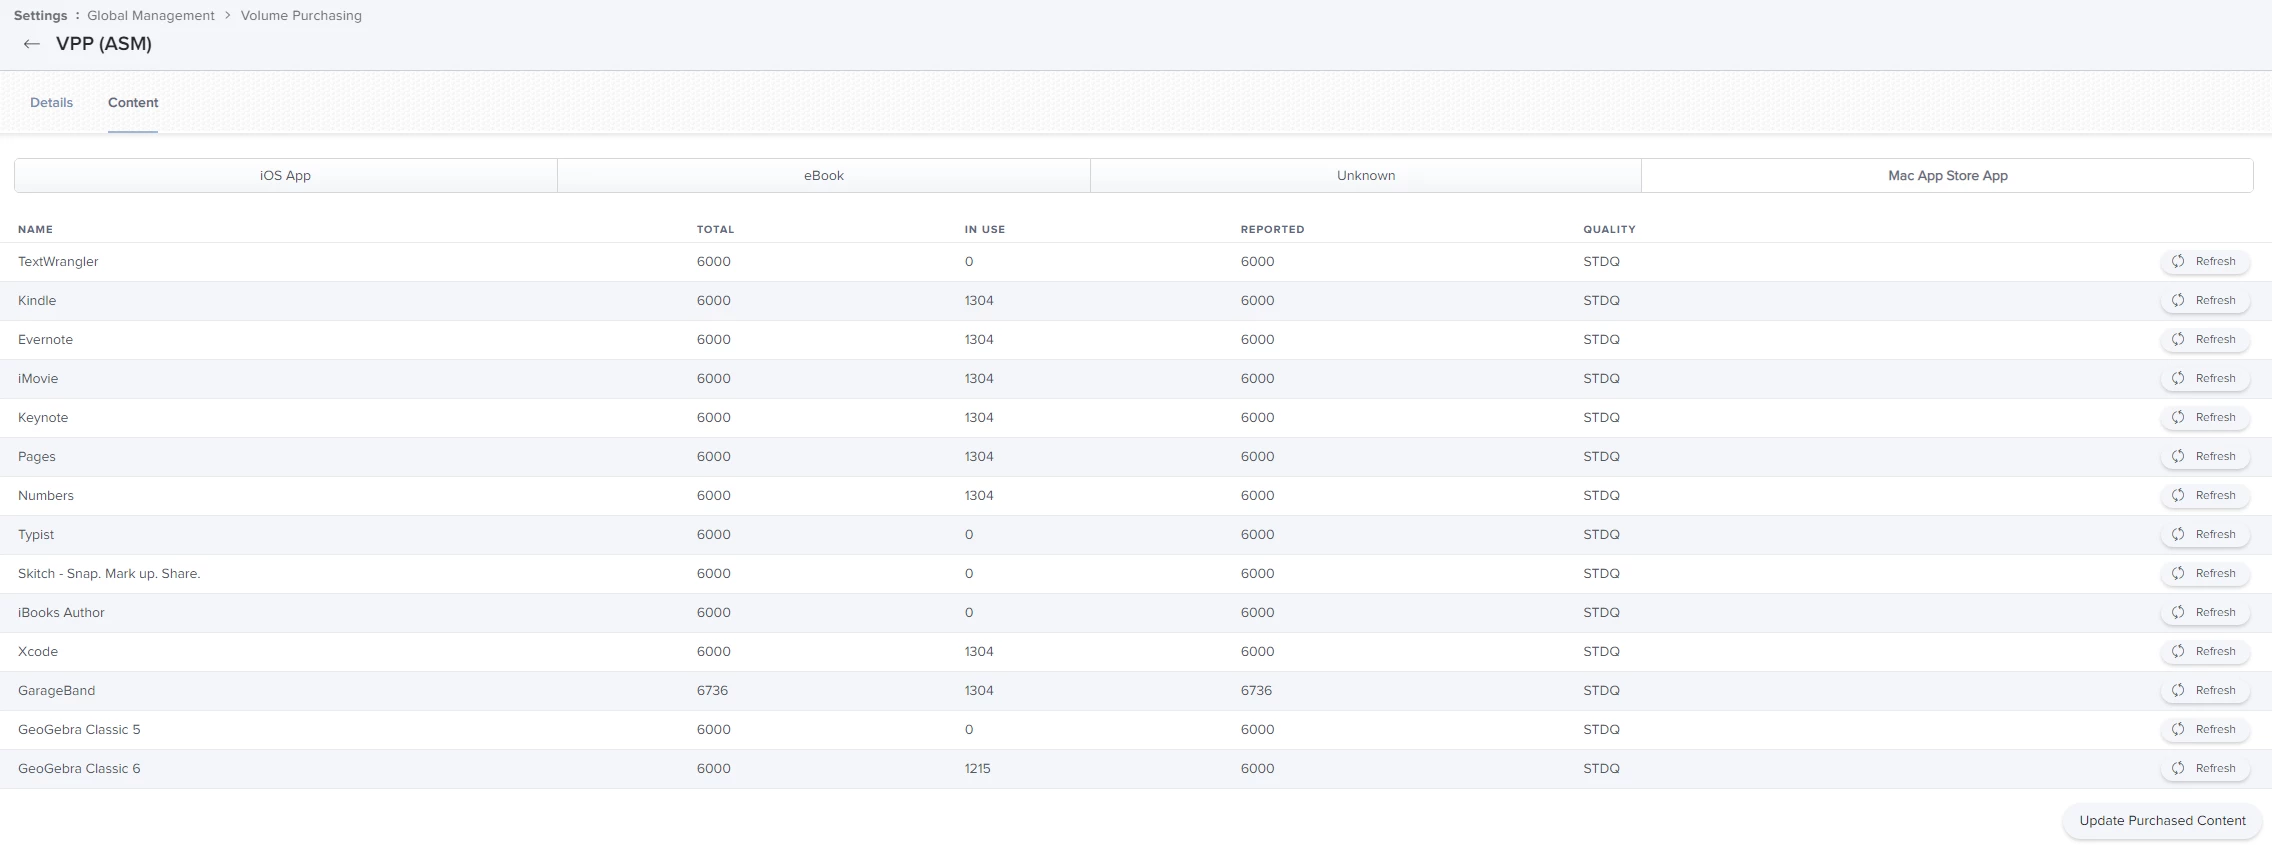Click the NAME column header
2272x867 pixels.
(x=35, y=229)
